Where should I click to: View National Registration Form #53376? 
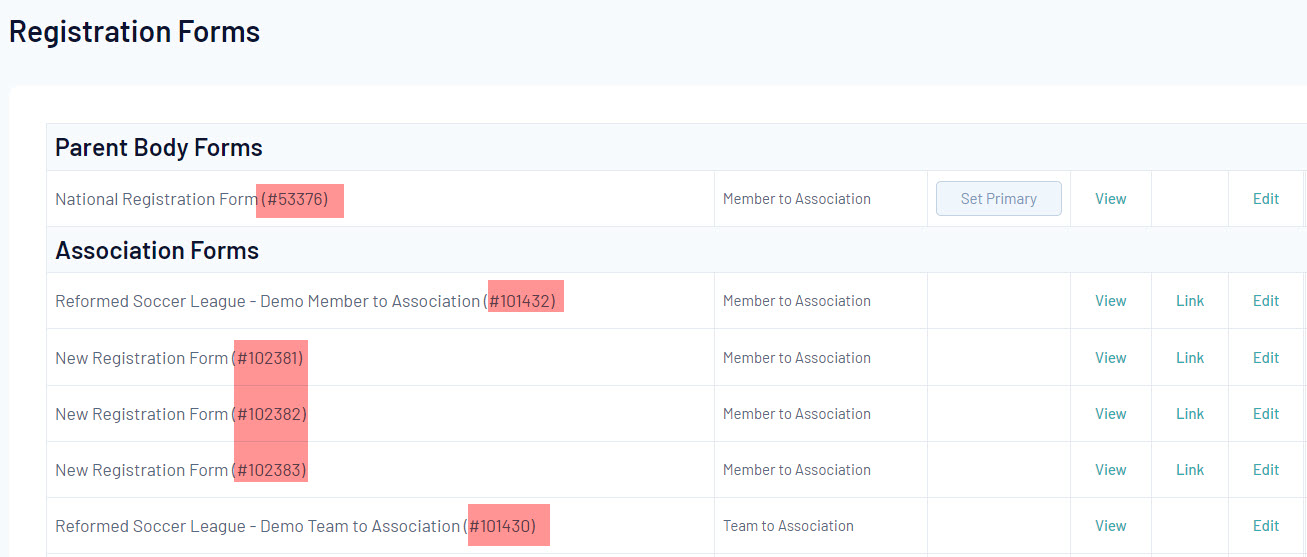click(x=1110, y=199)
